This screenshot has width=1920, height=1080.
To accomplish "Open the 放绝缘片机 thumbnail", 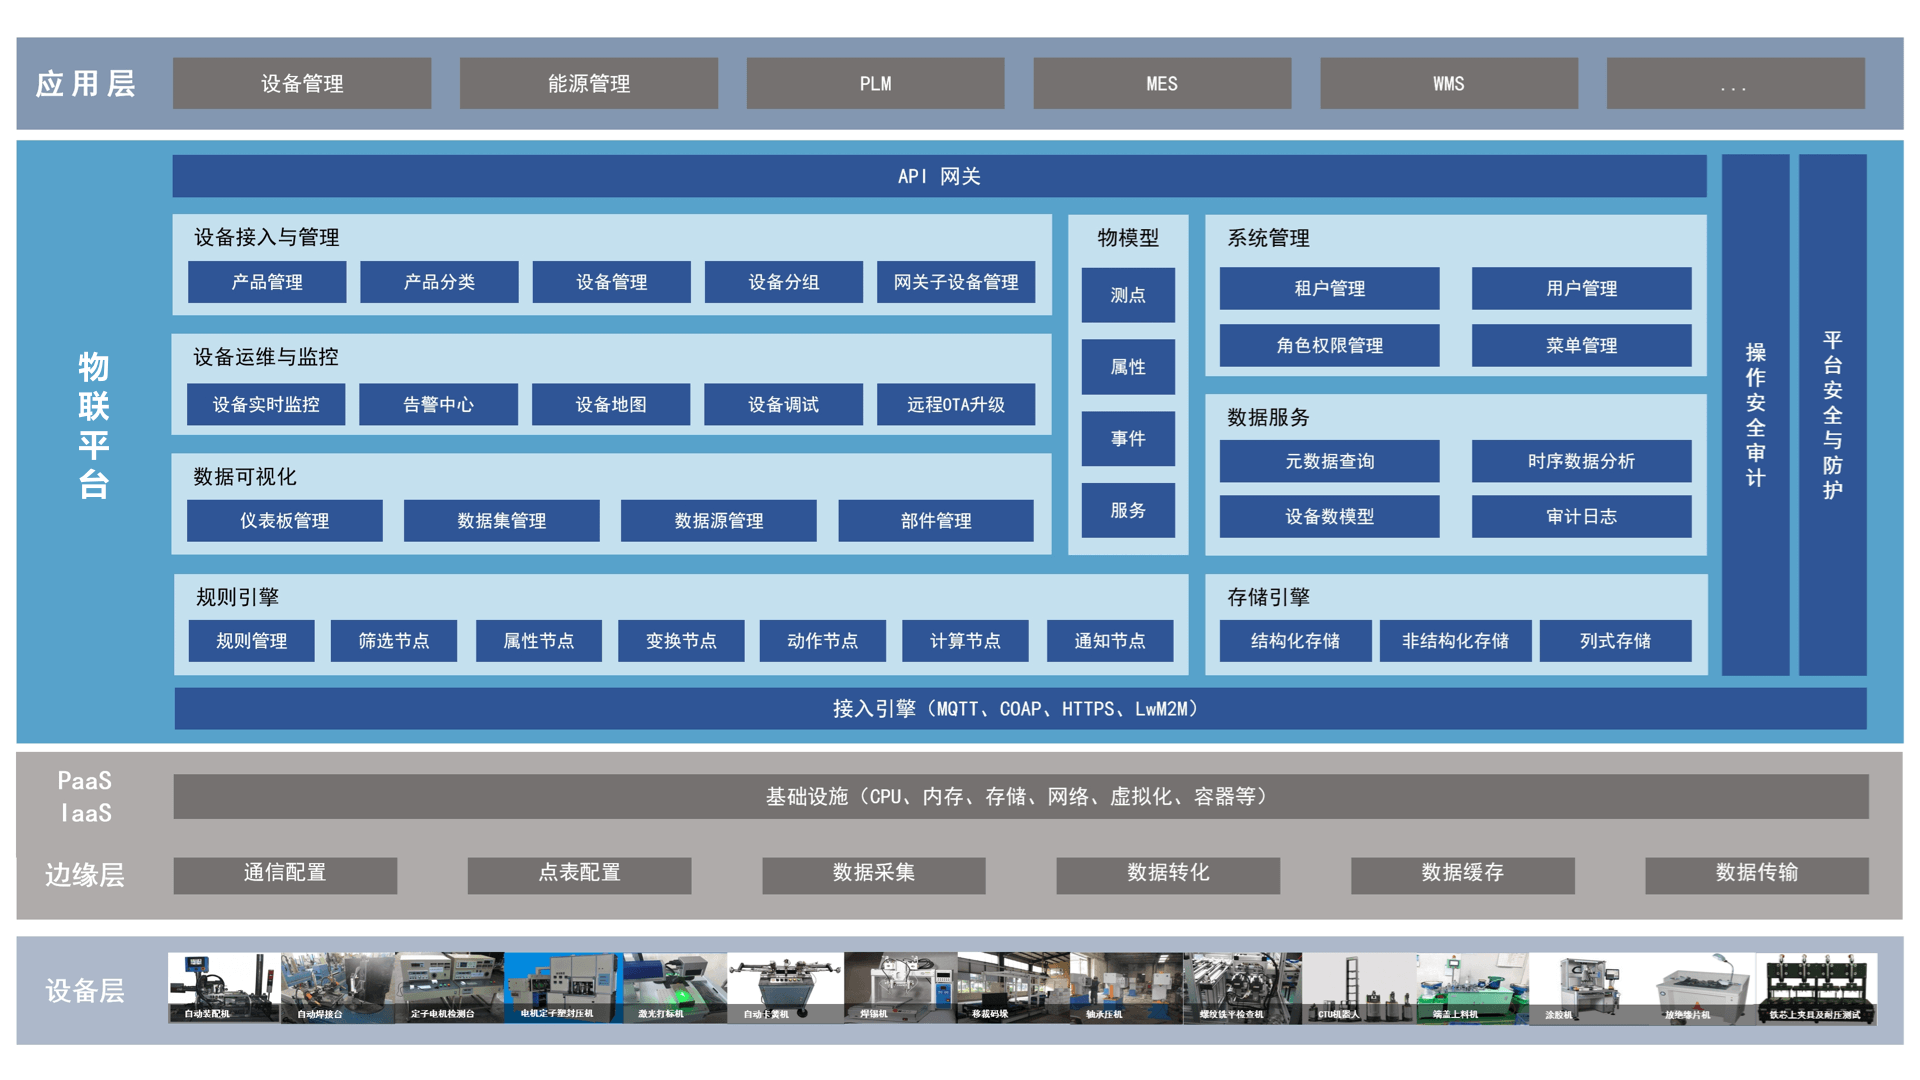I will click(1698, 987).
